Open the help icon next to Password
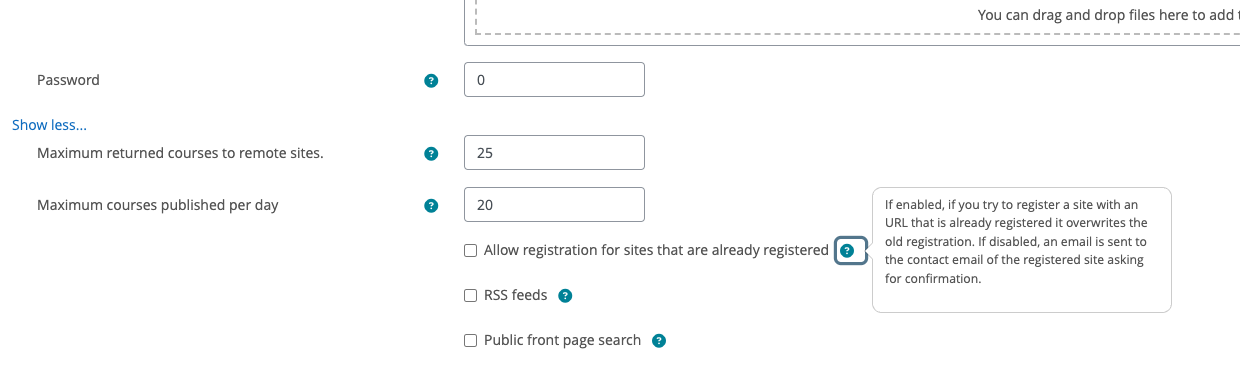1240x367 pixels. click(x=431, y=80)
